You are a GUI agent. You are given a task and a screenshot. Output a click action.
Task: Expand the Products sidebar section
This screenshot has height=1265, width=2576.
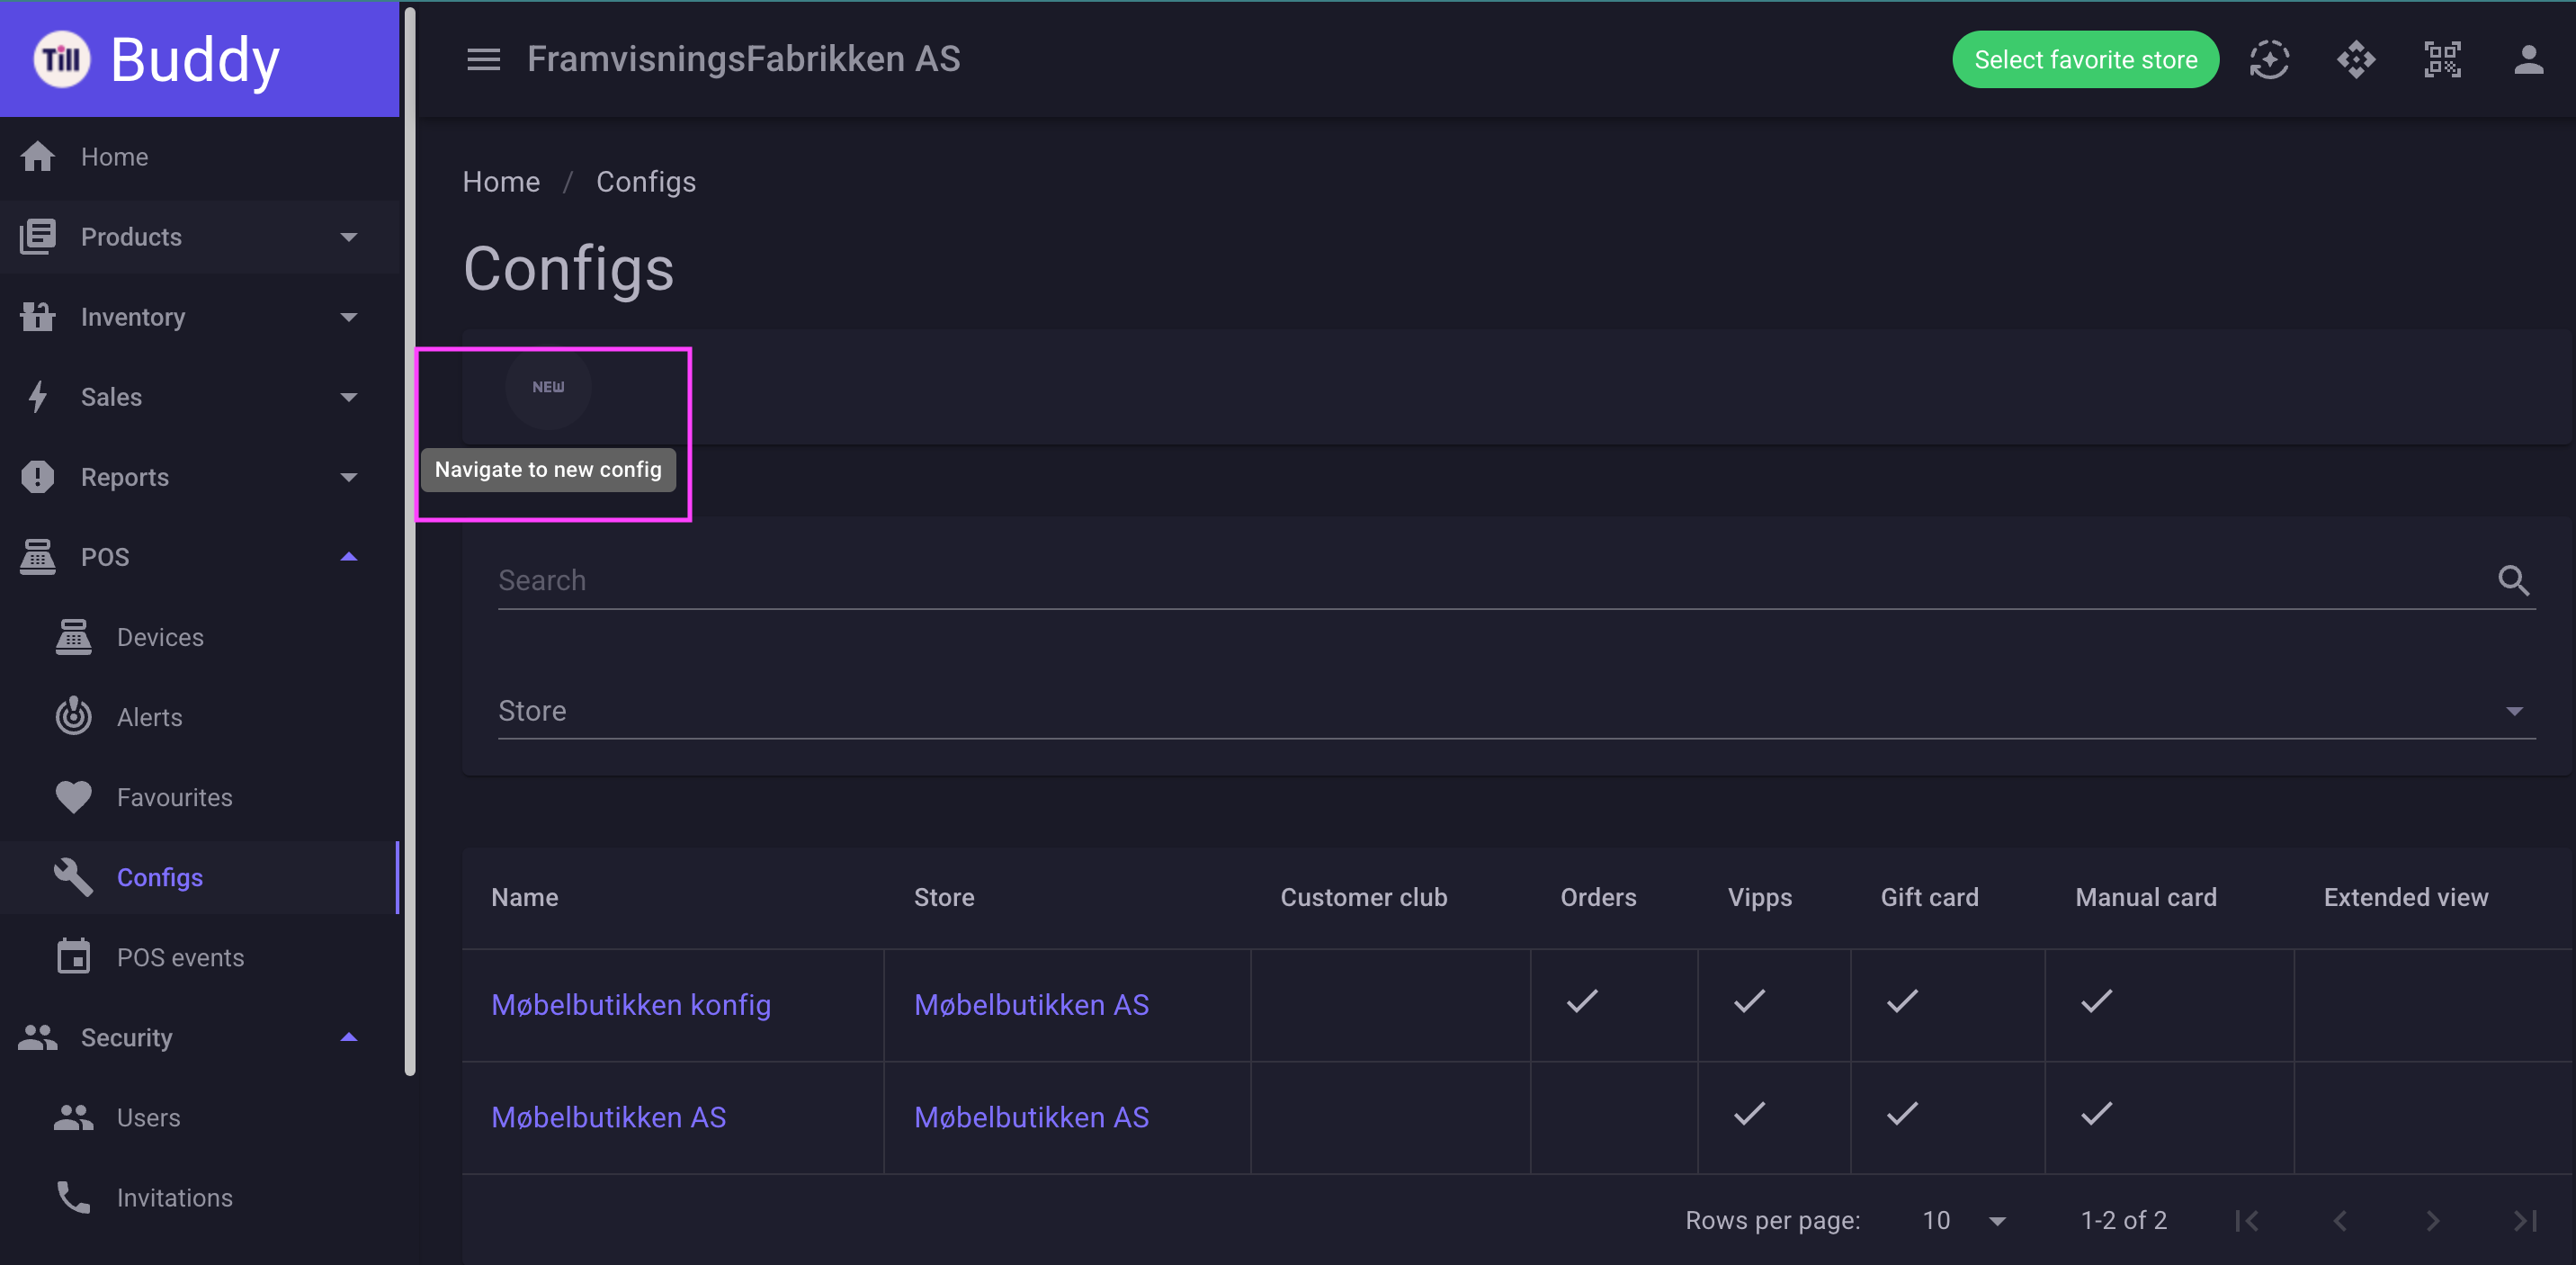tap(200, 237)
